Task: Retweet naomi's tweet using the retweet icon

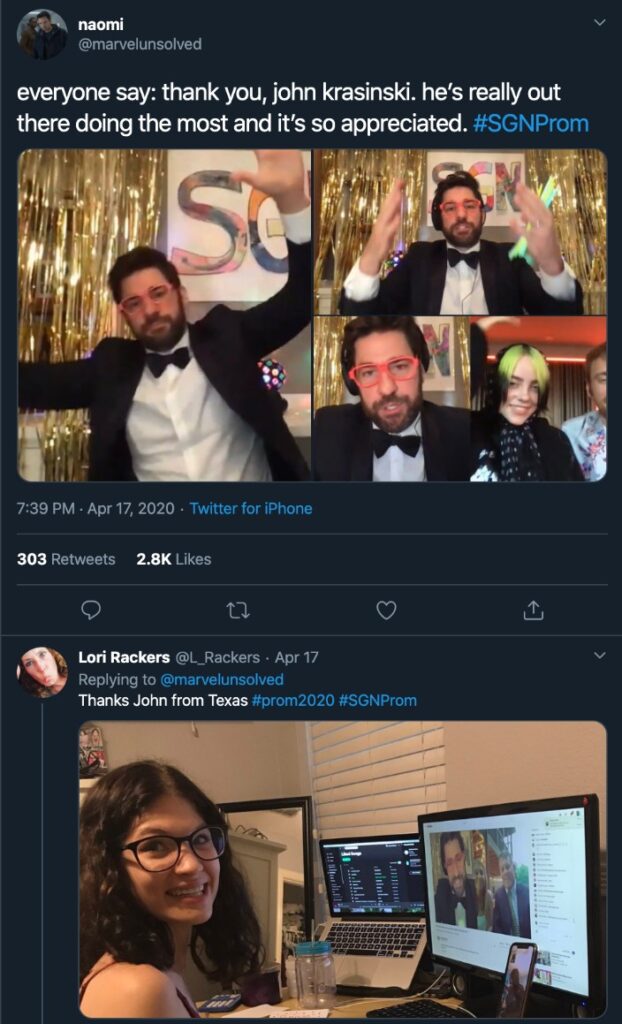Action: click(238, 610)
